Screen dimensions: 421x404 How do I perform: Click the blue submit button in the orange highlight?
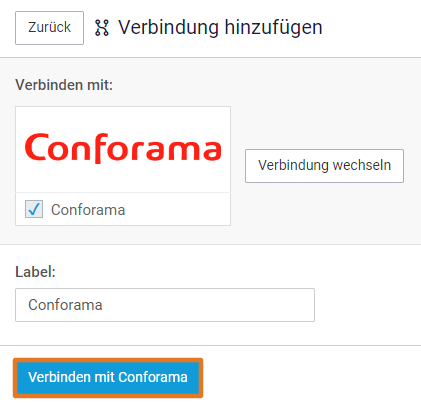click(x=108, y=378)
